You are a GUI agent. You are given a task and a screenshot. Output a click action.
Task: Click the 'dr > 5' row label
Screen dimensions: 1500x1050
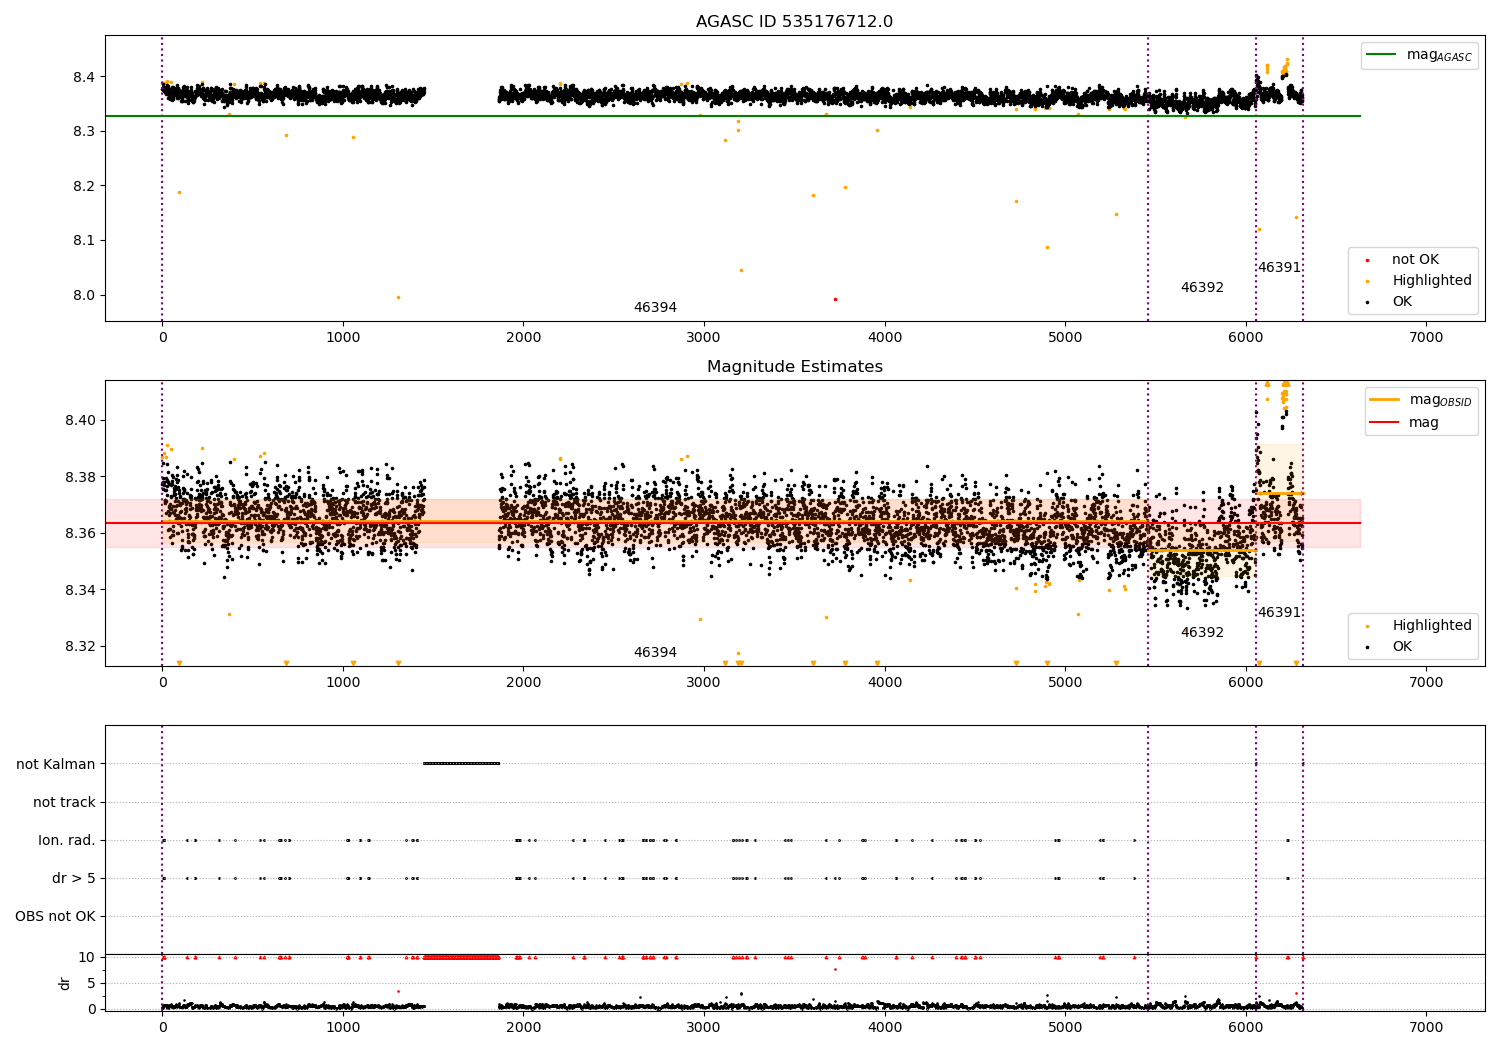point(74,879)
